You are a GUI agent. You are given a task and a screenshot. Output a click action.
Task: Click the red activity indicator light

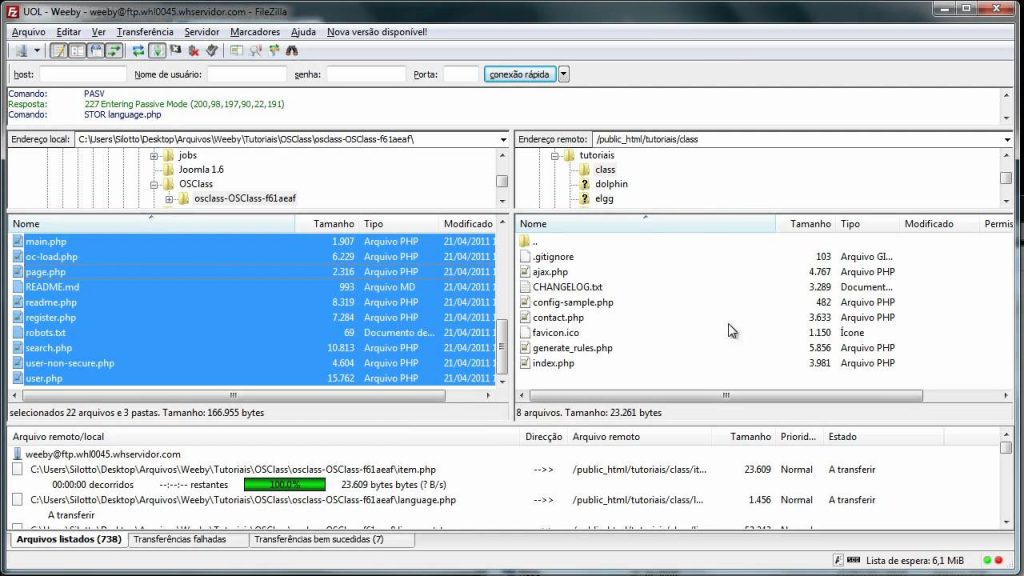click(998, 560)
